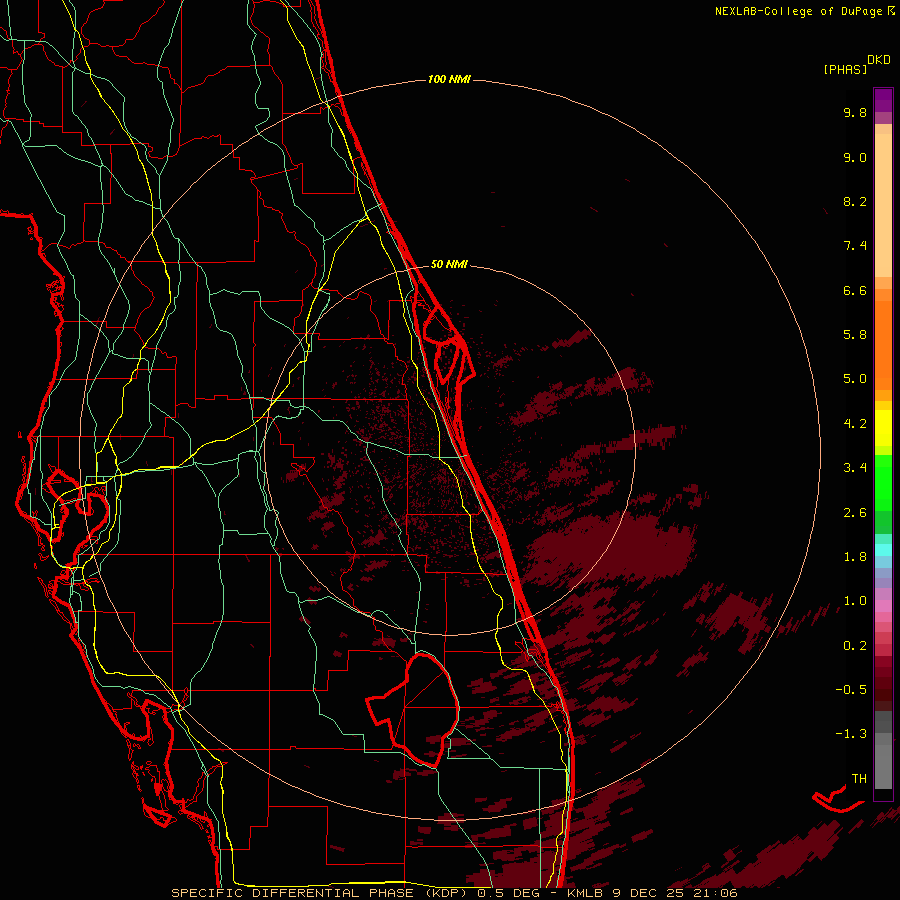
Task: Click the cyan segment of the color scale
Action: click(883, 550)
